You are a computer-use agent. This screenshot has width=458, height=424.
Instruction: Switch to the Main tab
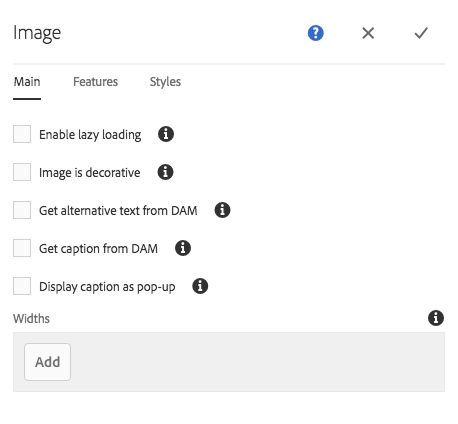pos(27,82)
